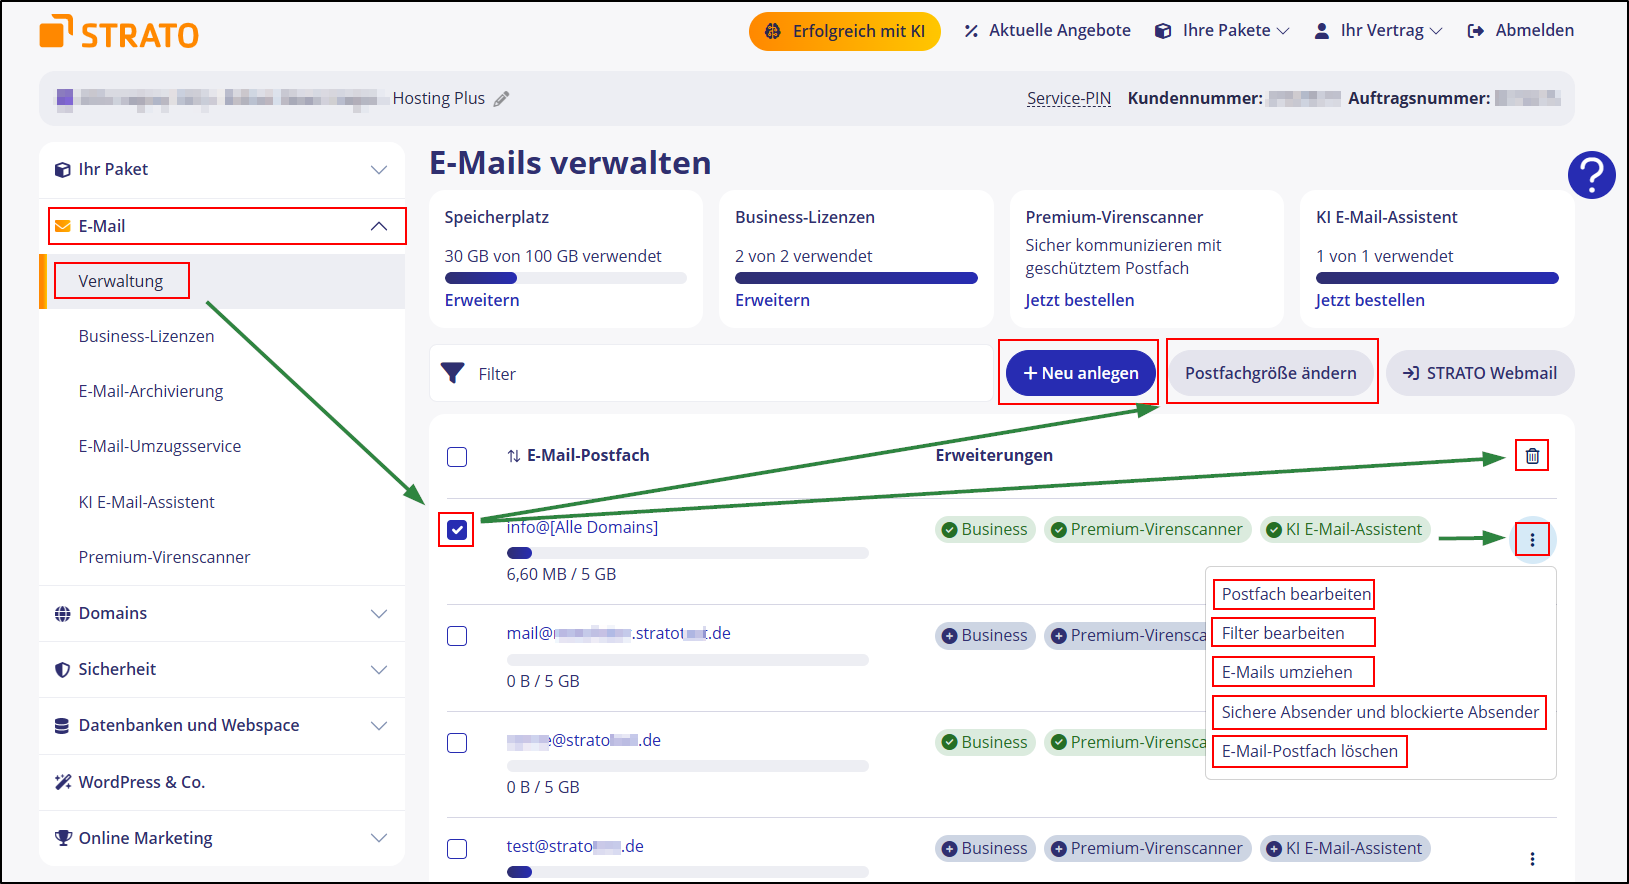Expand Ihre Pakete dropdown
This screenshot has height=884, width=1629.
coord(1222,30)
